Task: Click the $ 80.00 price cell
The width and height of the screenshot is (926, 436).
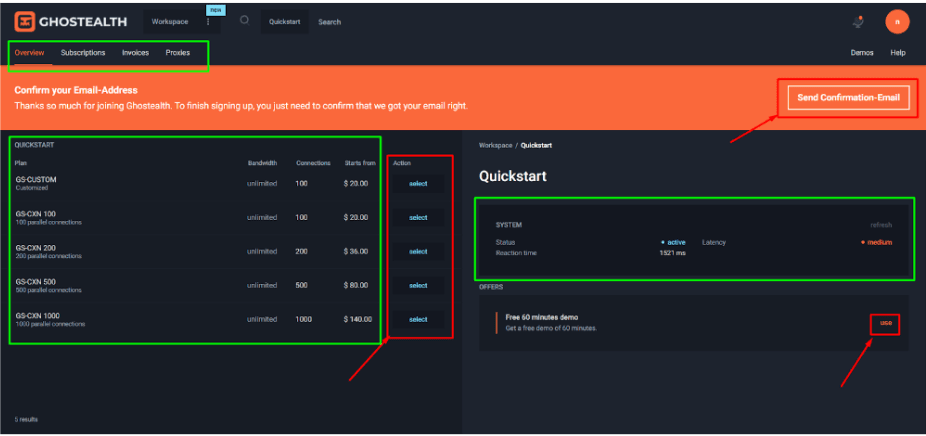Action: tap(356, 285)
